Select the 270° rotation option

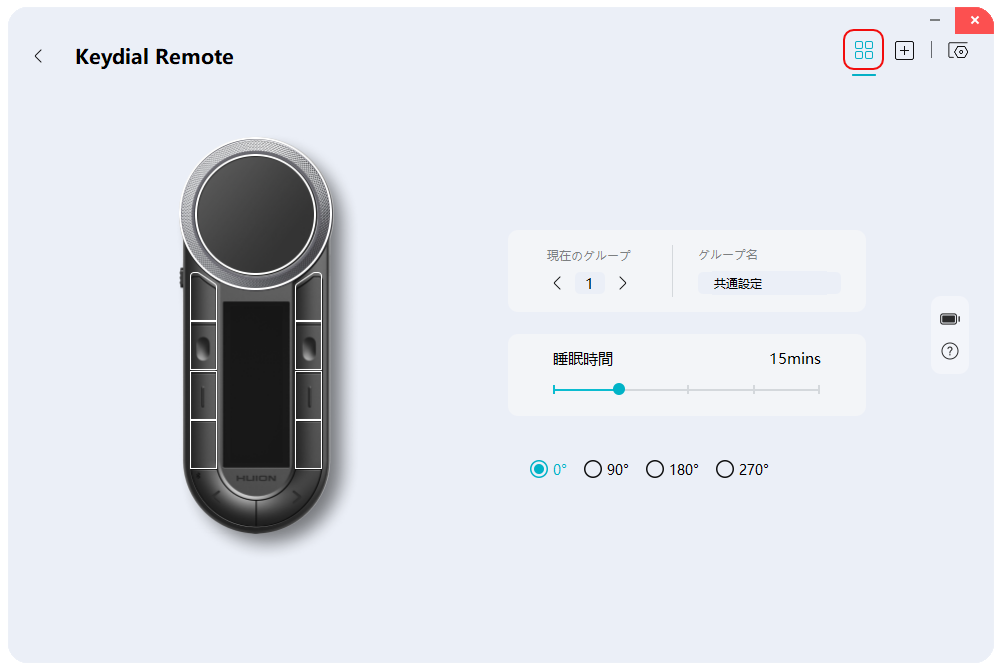pyautogui.click(x=725, y=469)
